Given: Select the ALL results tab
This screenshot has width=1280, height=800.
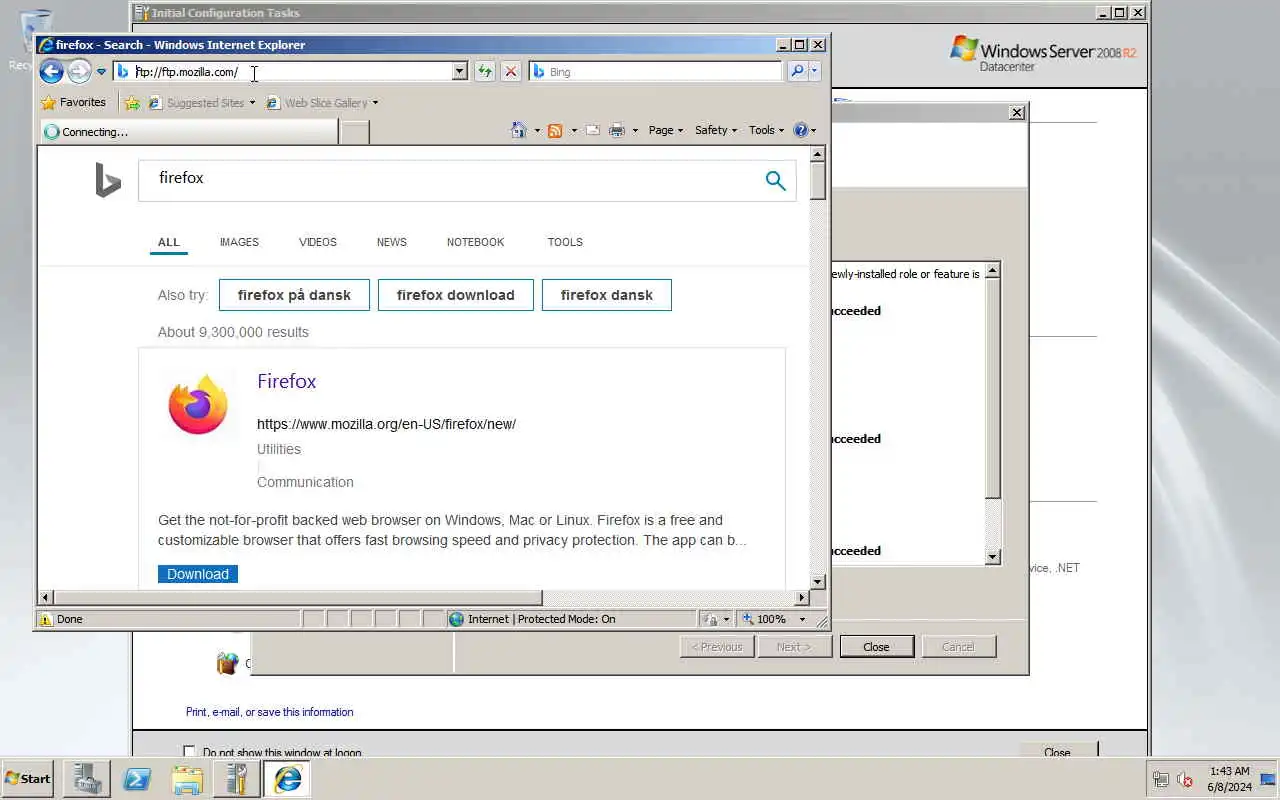Looking at the screenshot, I should 169,242.
